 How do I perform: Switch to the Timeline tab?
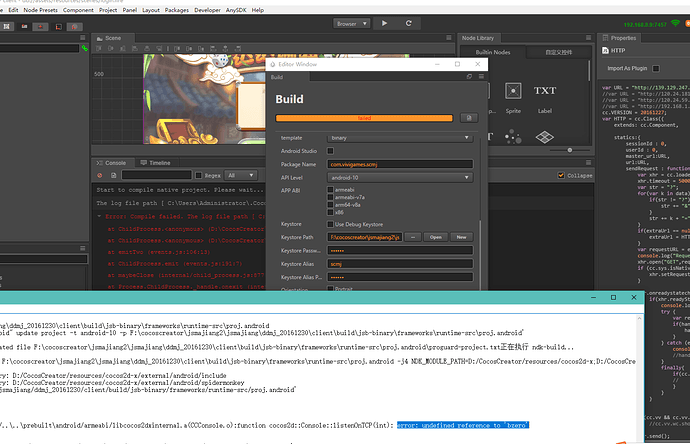(x=155, y=163)
